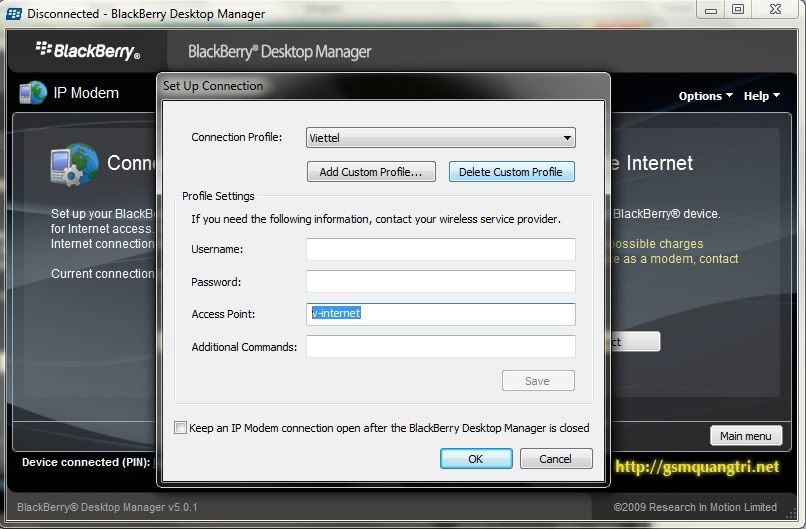
Task: Click inside the Password field
Action: pos(441,282)
